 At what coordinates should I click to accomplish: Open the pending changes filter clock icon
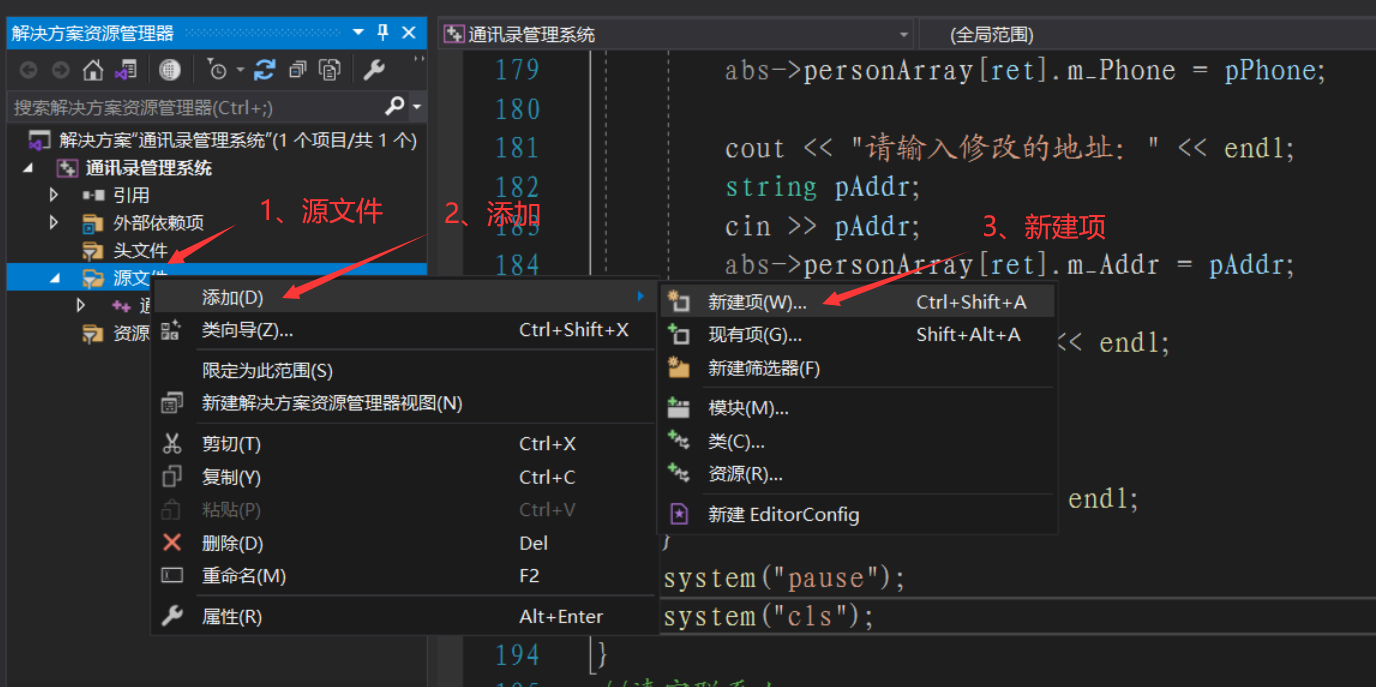pyautogui.click(x=217, y=70)
